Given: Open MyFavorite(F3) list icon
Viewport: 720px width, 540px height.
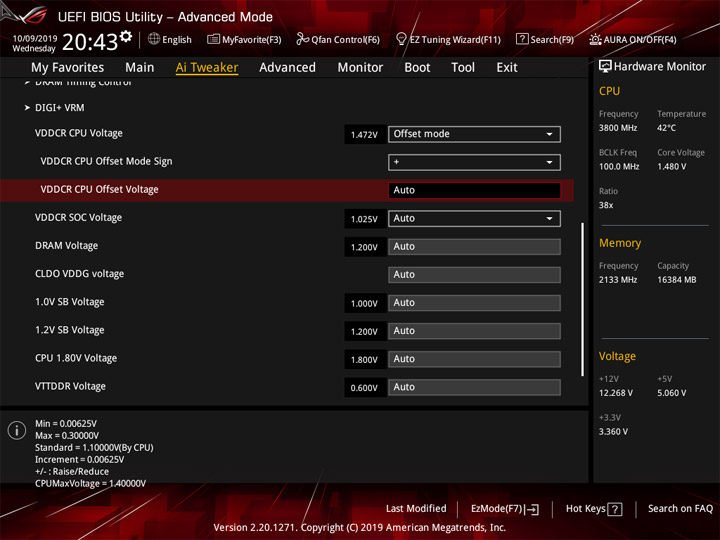Looking at the screenshot, I should click(213, 39).
